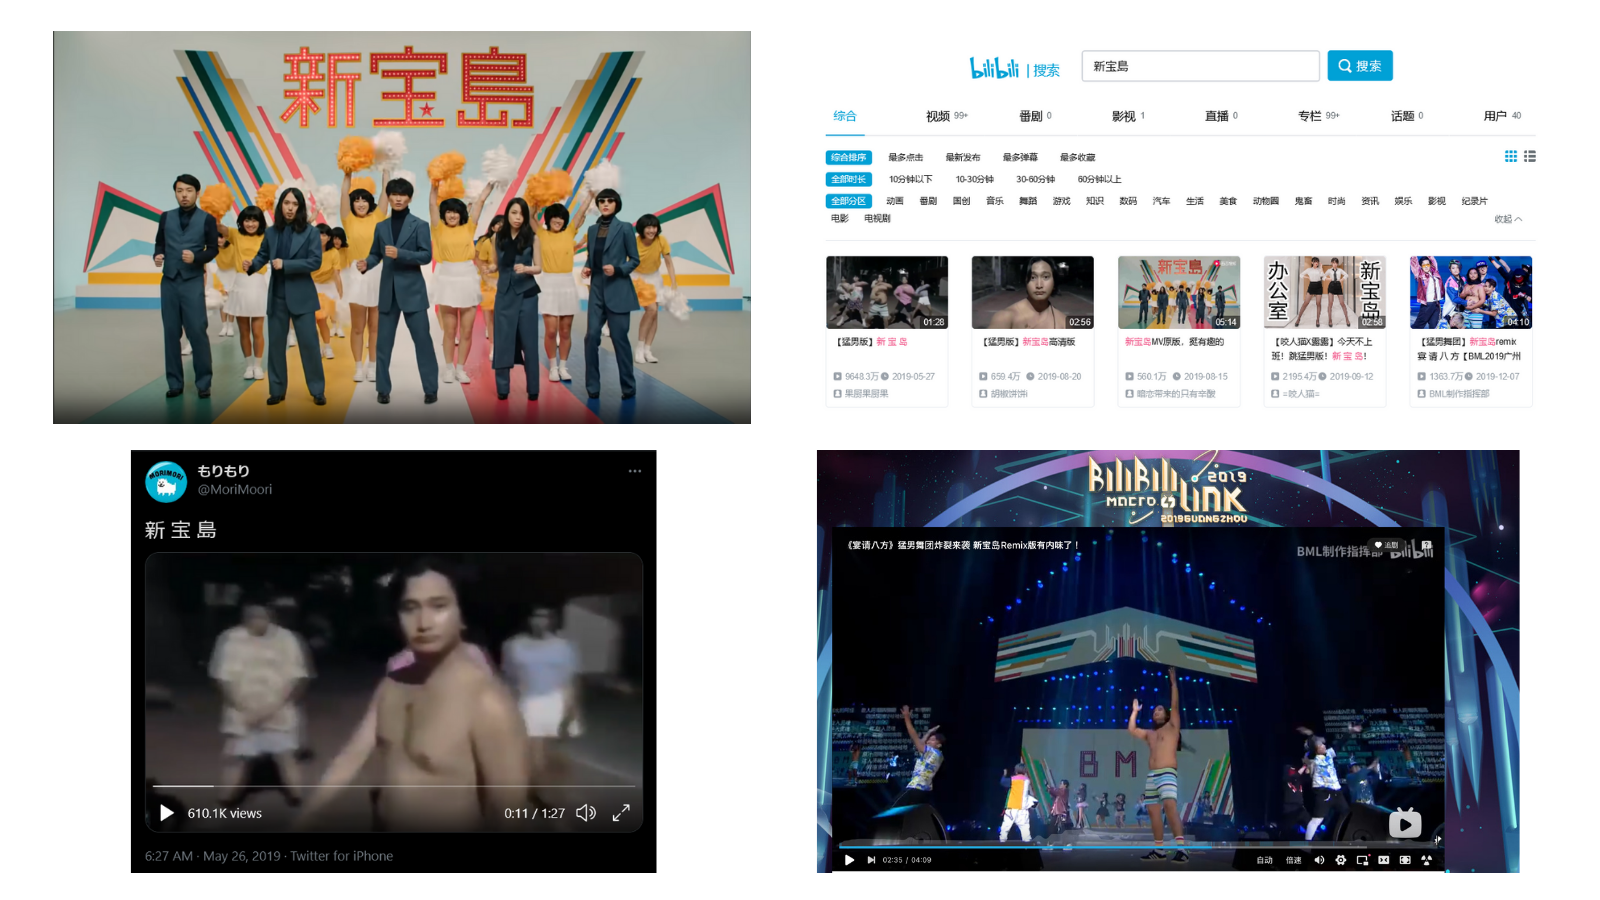Expand the Twitter video to fullscreen

(621, 813)
